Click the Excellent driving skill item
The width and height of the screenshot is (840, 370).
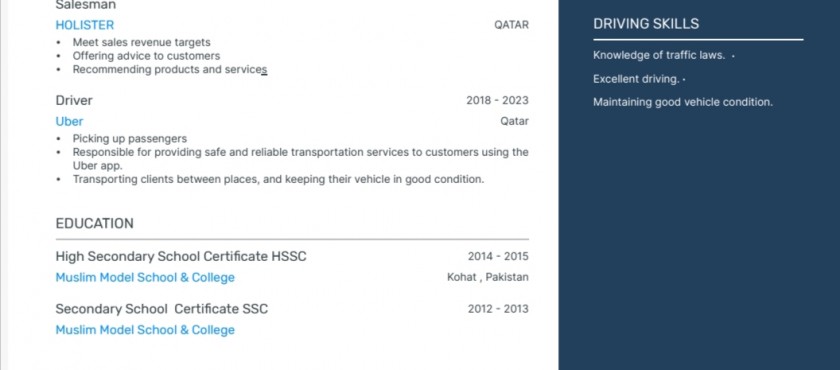click(636, 79)
